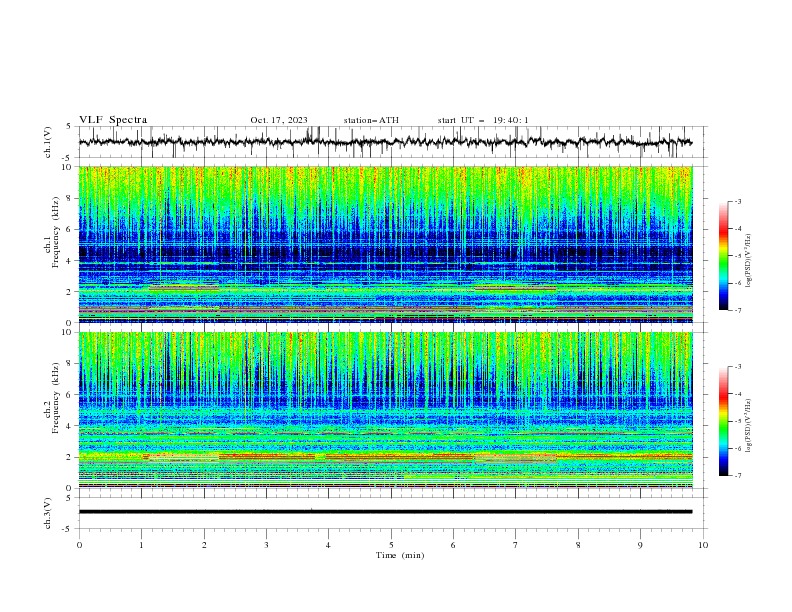This screenshot has height=612, width=792.
Task: Click tick label "2" on the time axis
Action: pos(204,545)
